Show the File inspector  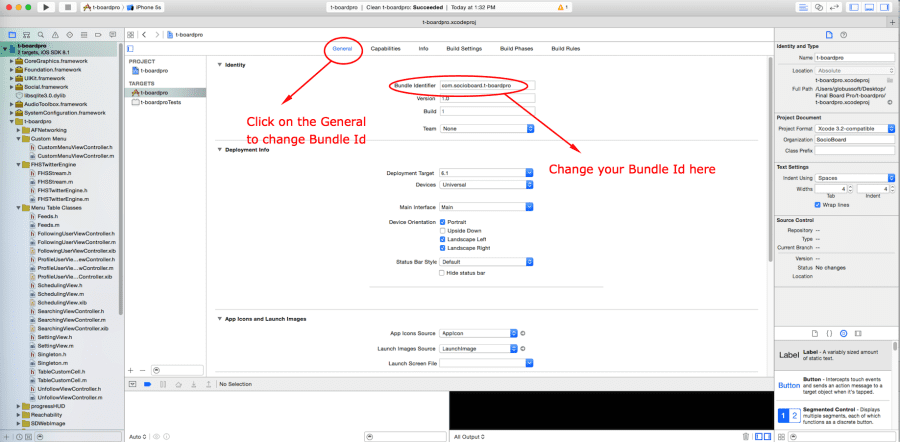(x=829, y=34)
